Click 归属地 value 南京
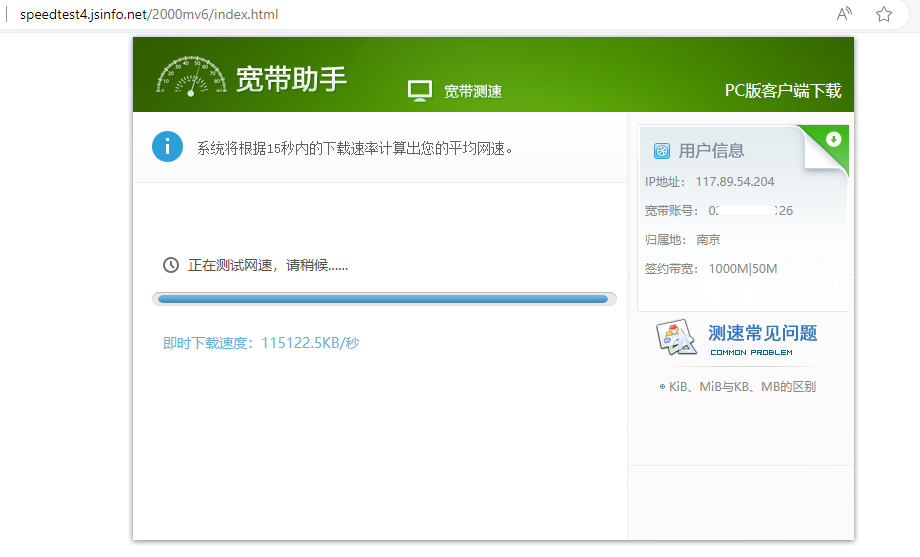The width and height of the screenshot is (920, 557). (708, 239)
